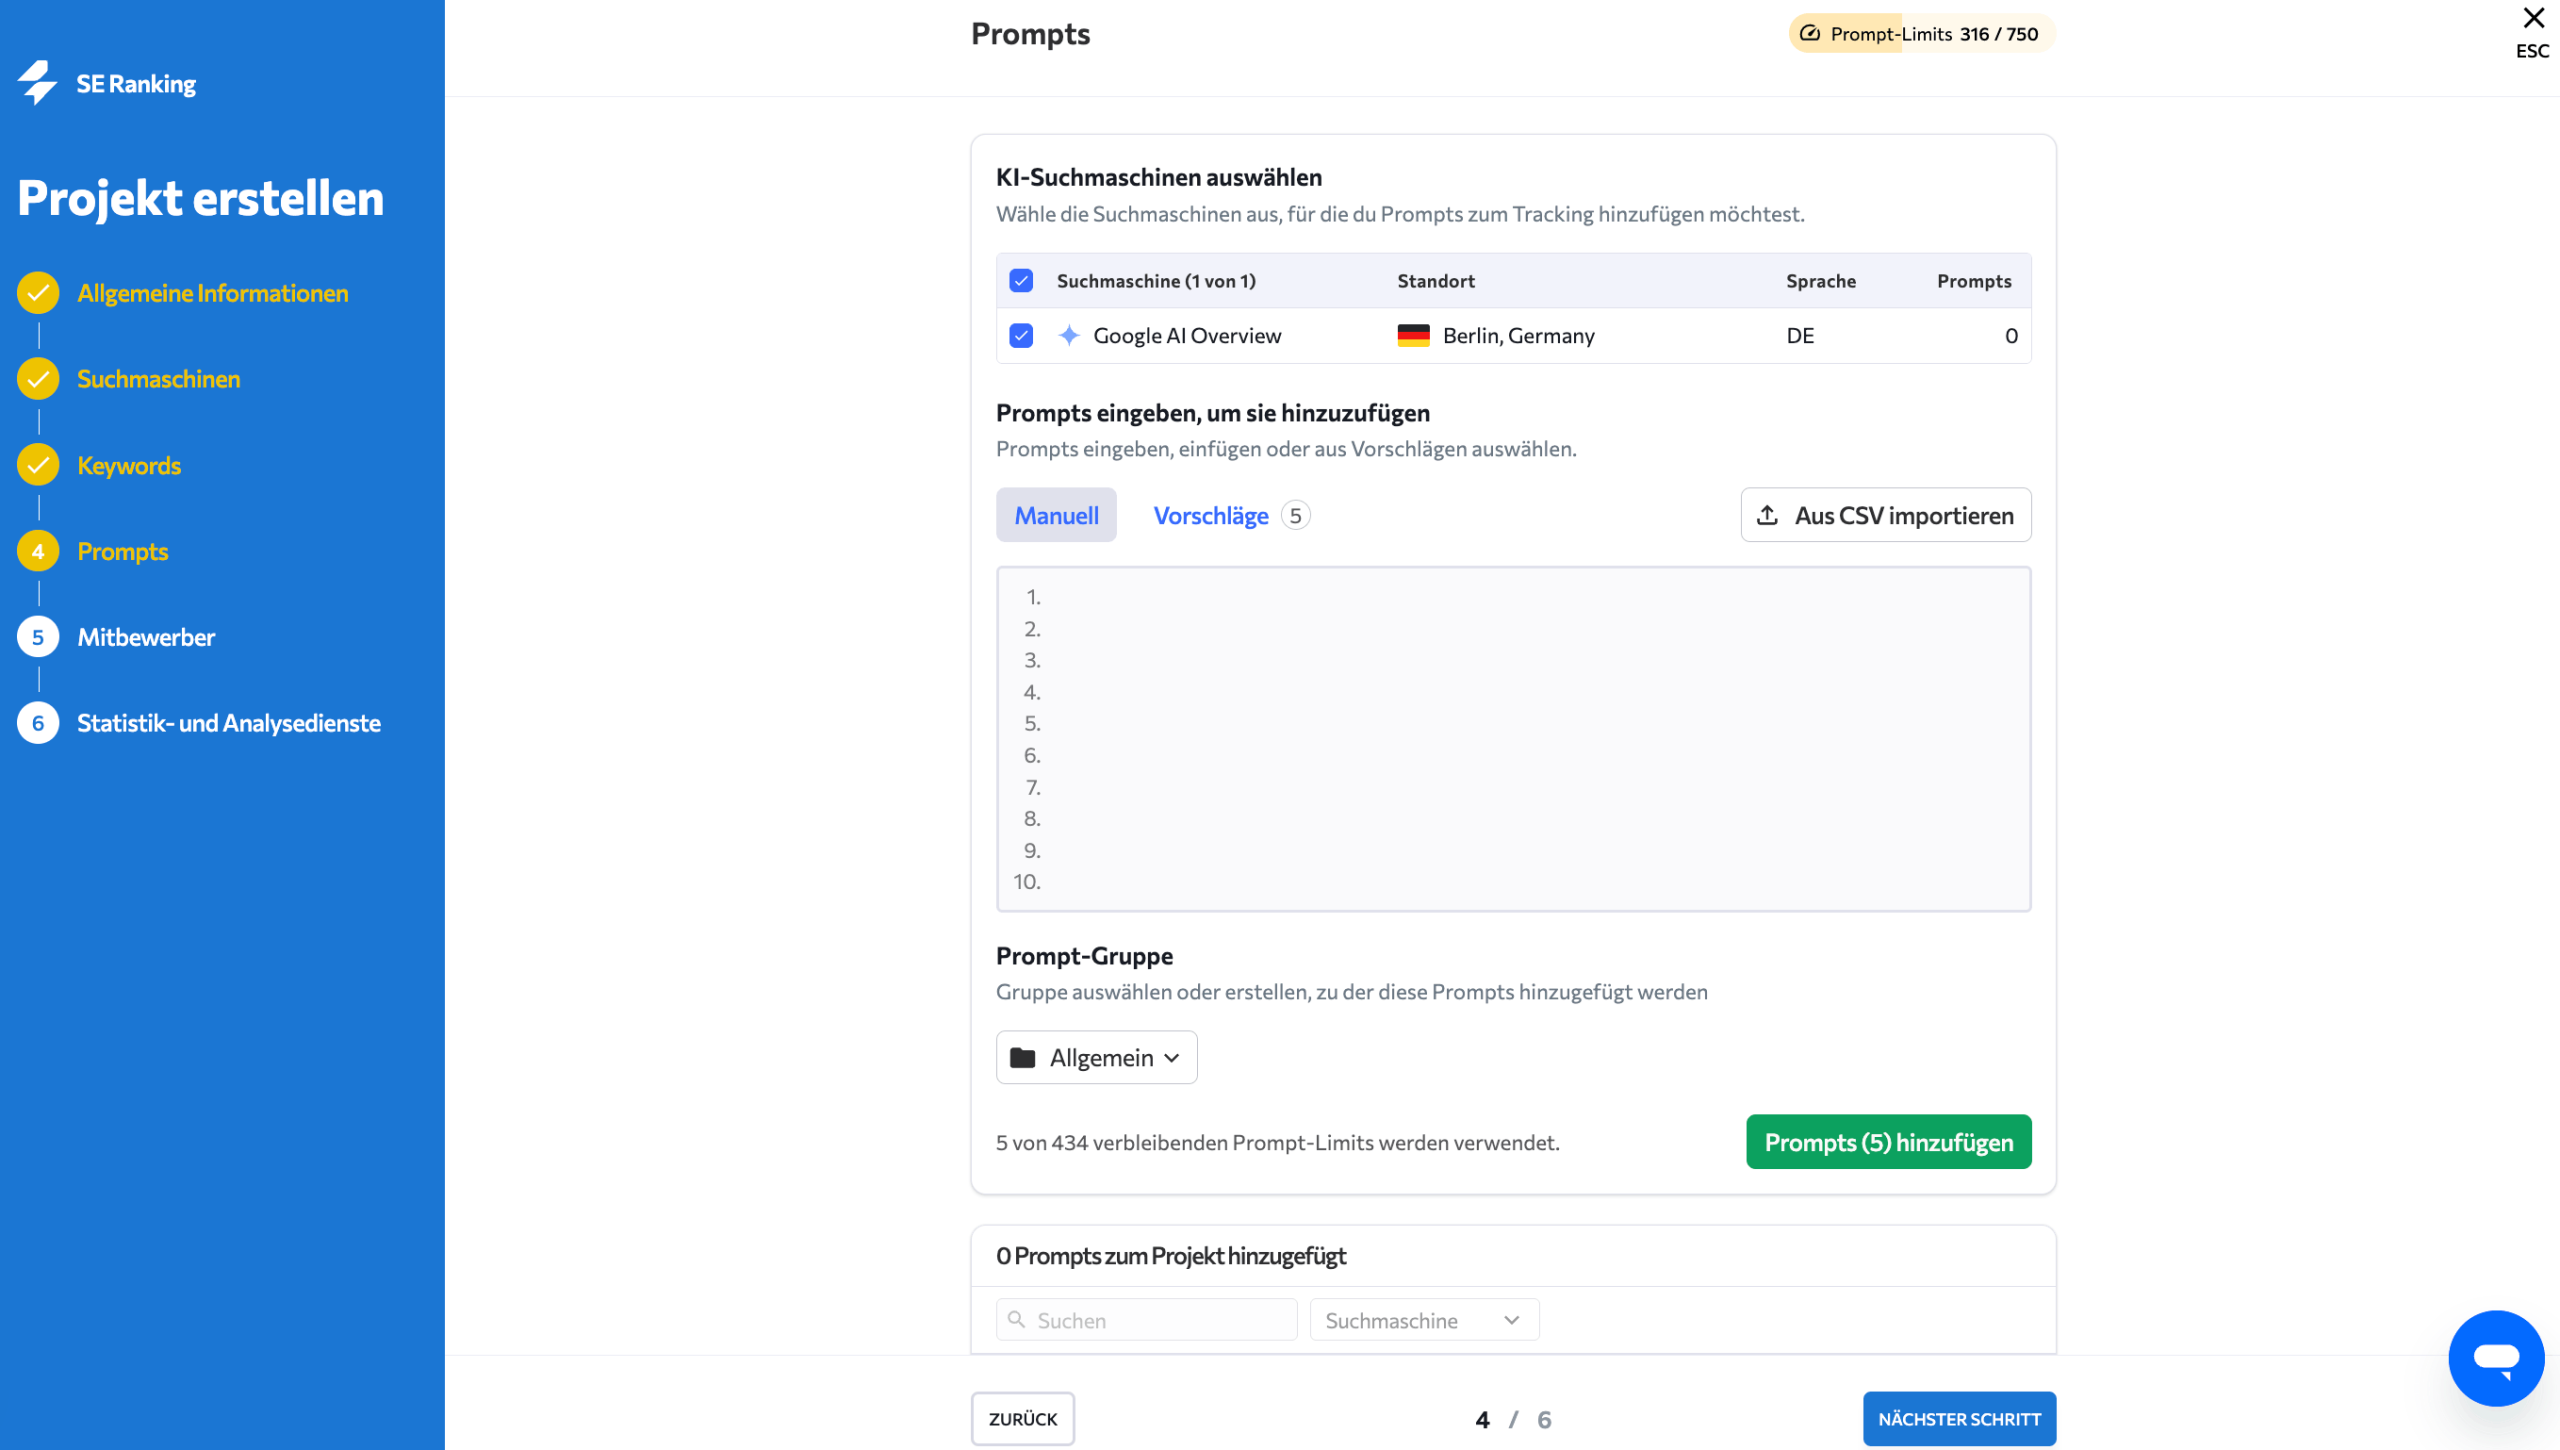Click the 'Google AI Overview' row label

[1187, 336]
